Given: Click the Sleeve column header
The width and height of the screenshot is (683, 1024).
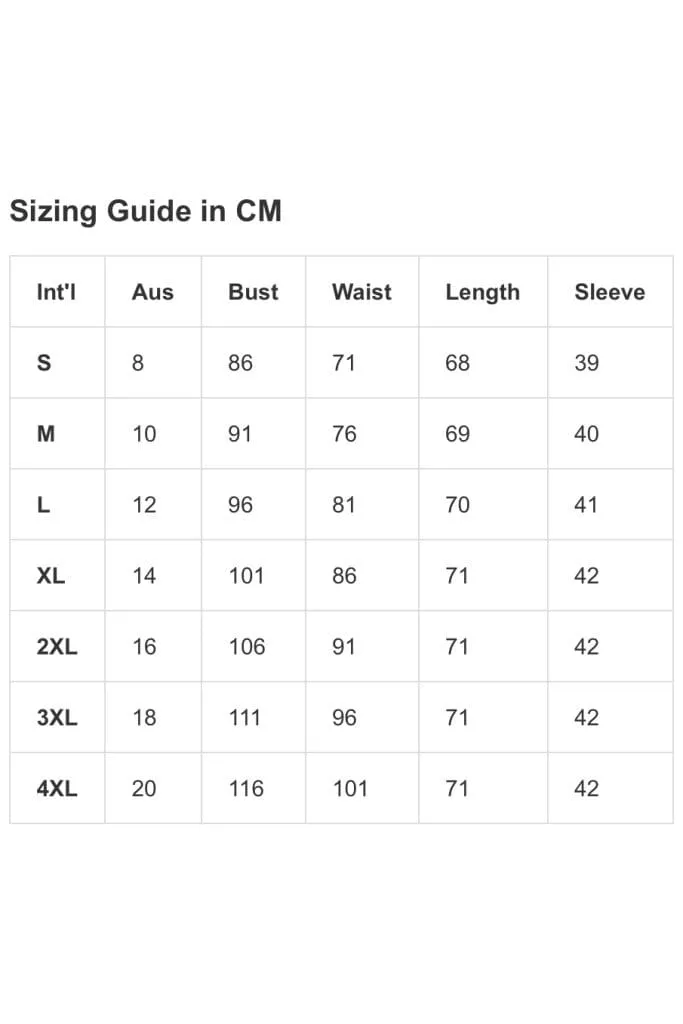Looking at the screenshot, I should [610, 292].
